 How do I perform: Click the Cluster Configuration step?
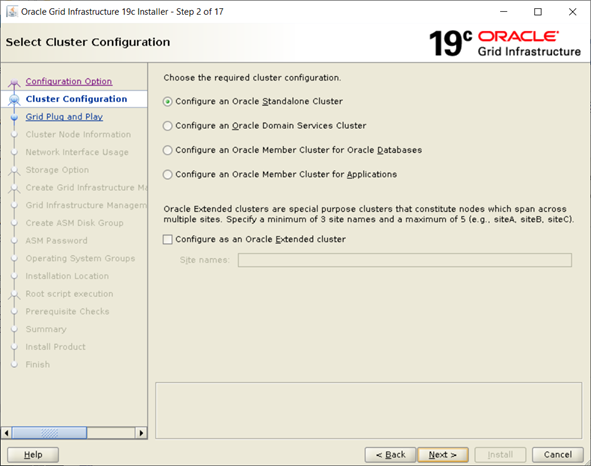point(76,99)
